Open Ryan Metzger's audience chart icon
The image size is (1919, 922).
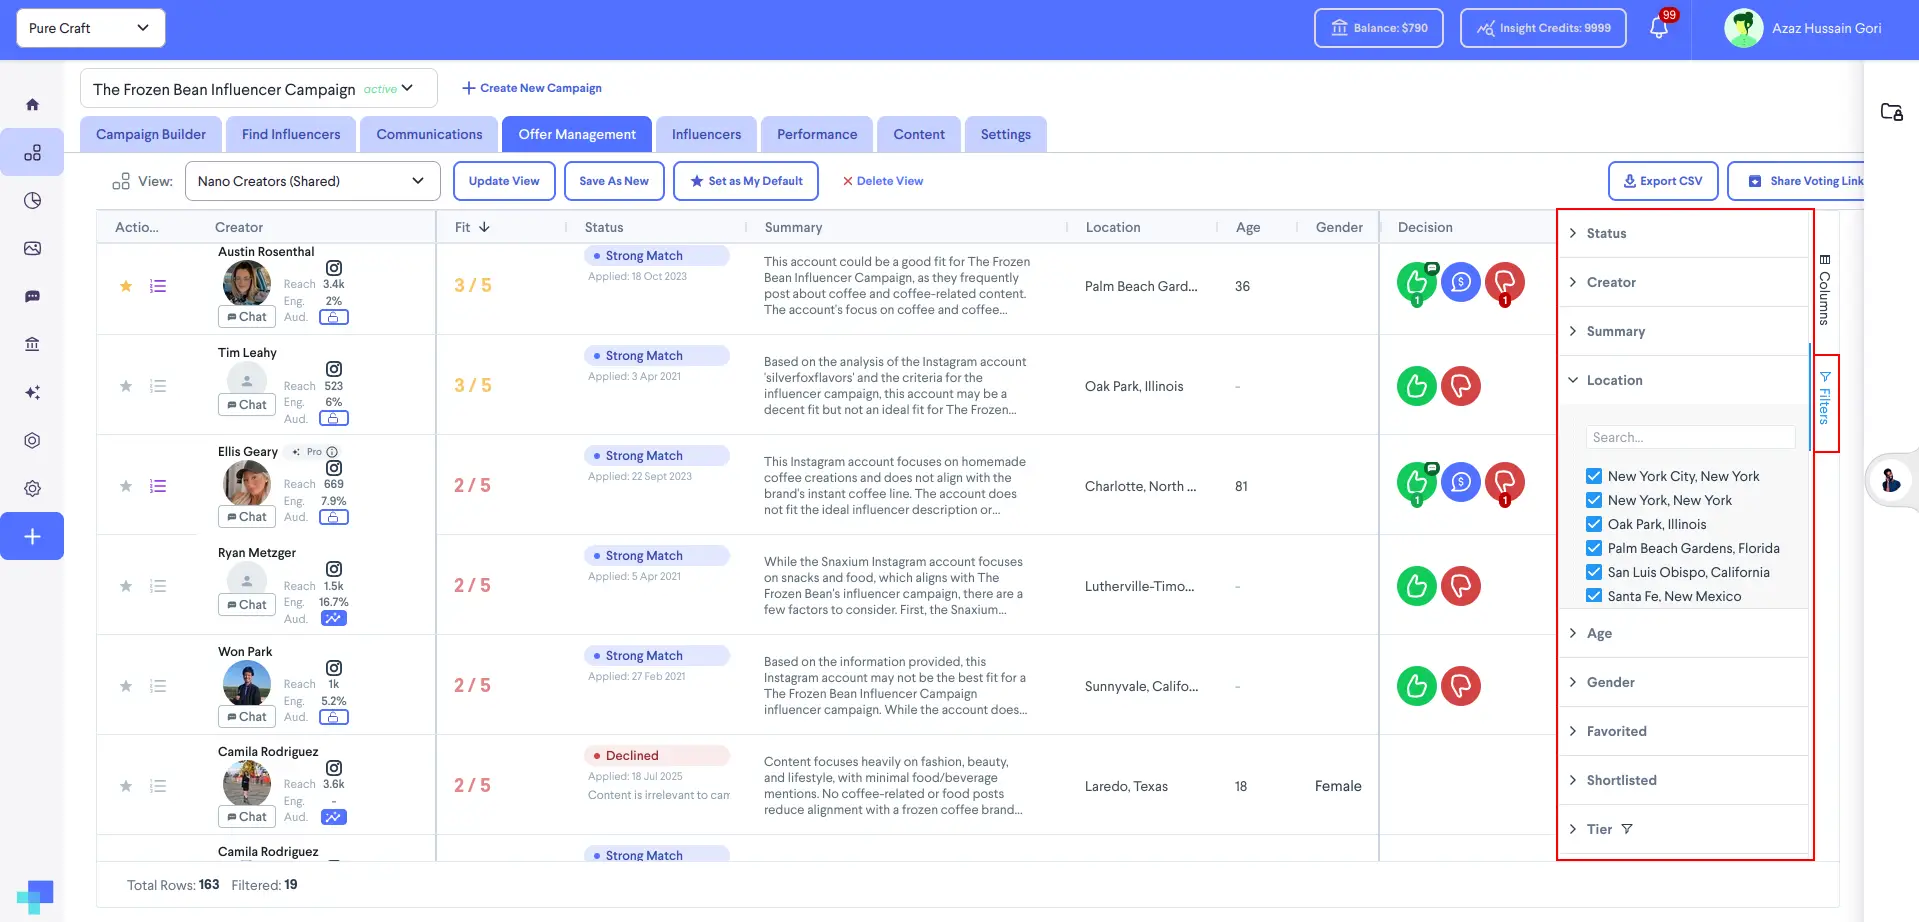[334, 618]
